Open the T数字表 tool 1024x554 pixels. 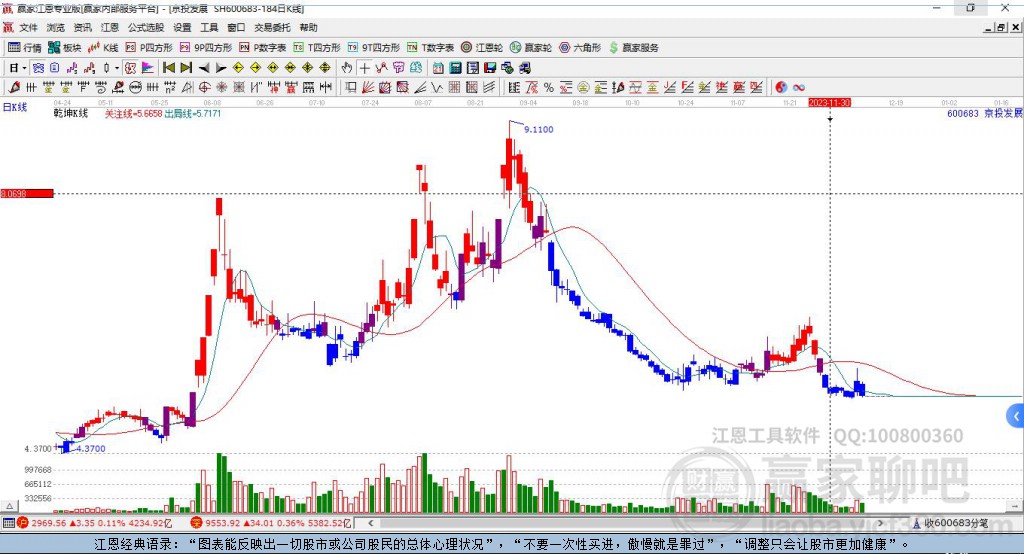[x=430, y=48]
